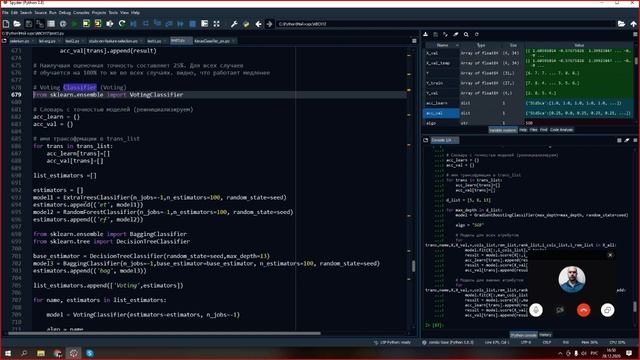Viewport: 640px width, 360px height.
Task: Switch to the History tab
Action: coord(545,335)
